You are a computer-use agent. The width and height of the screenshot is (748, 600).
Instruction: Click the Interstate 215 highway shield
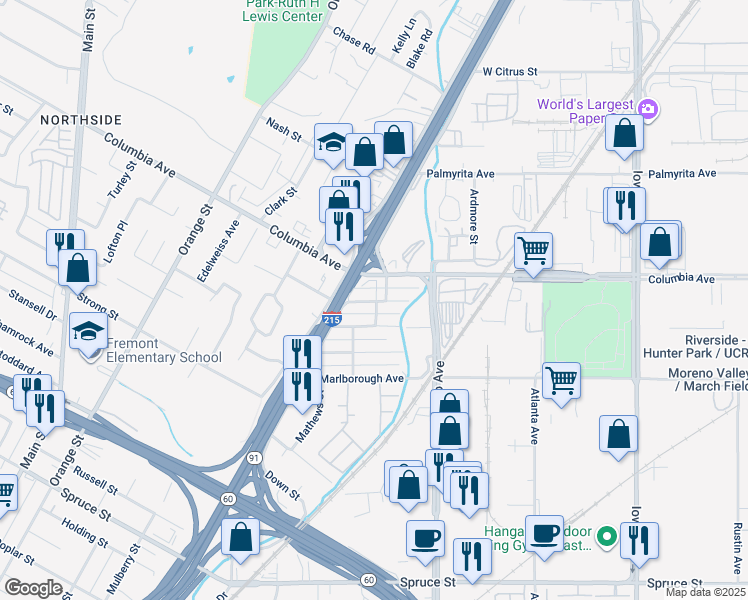[332, 319]
